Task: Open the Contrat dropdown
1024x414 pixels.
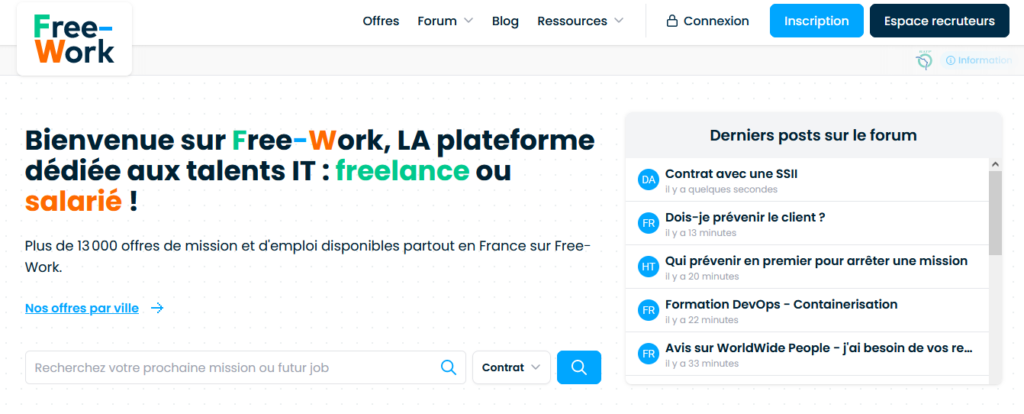Action: [x=511, y=368]
